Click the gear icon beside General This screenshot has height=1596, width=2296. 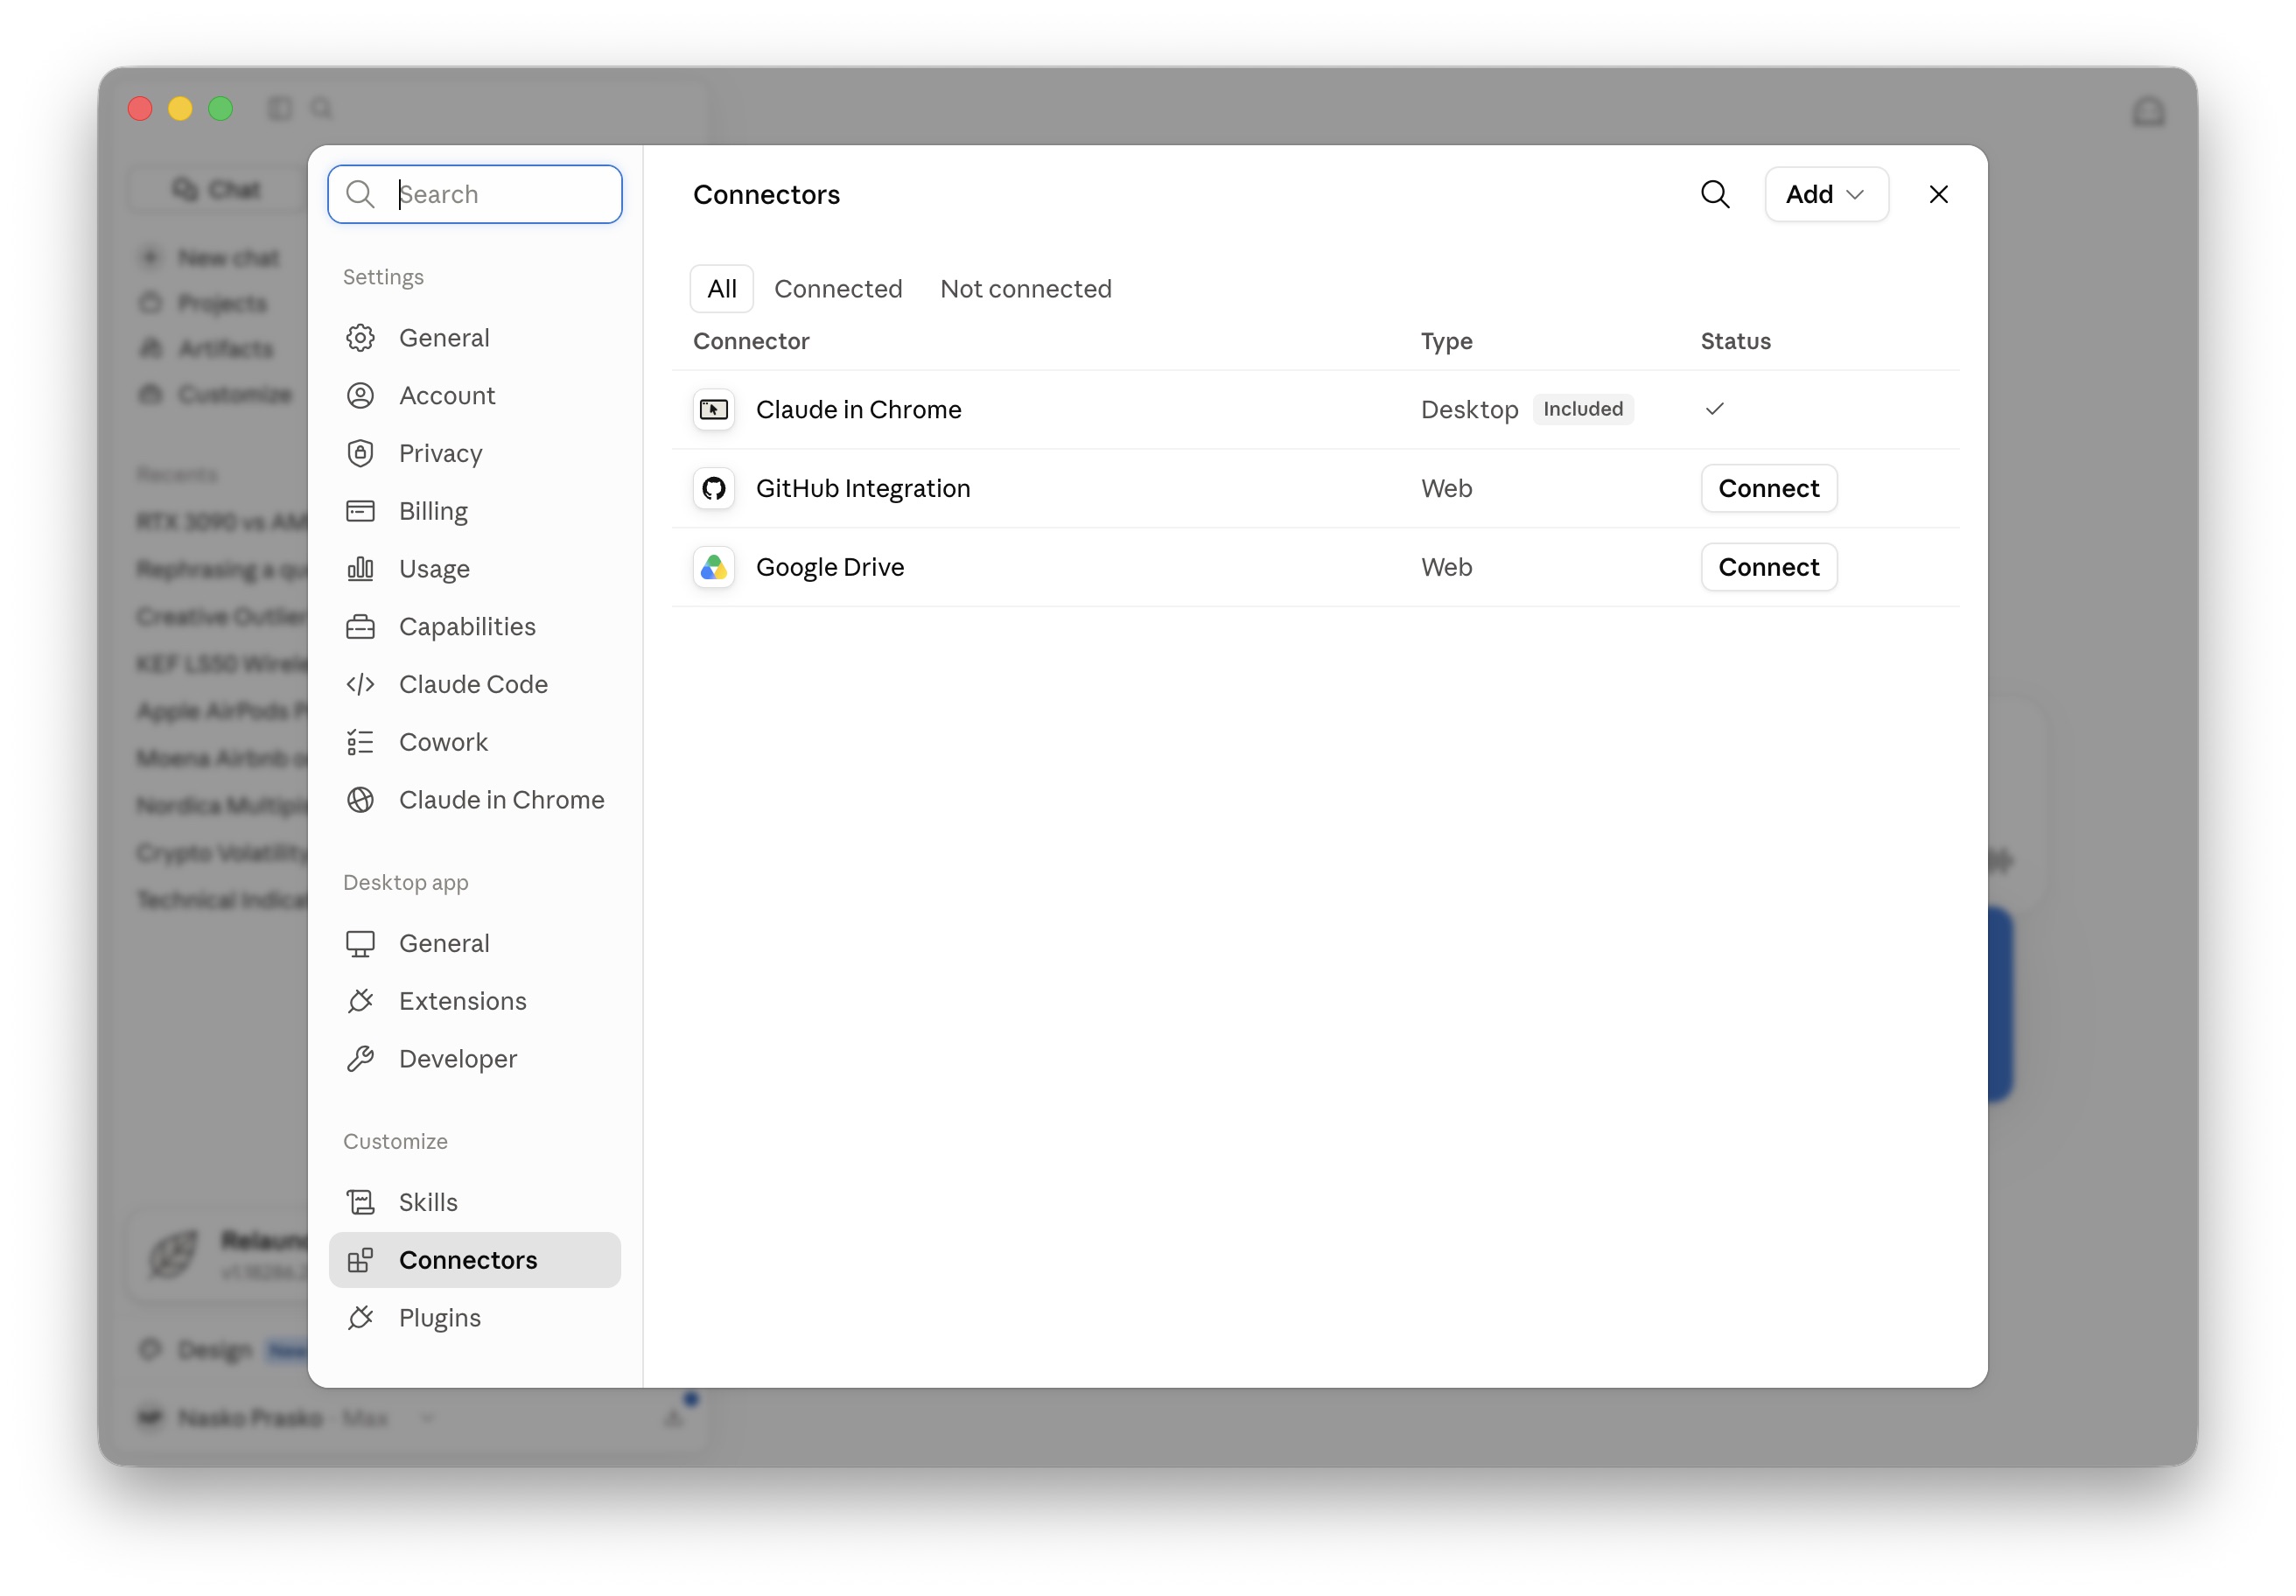(x=361, y=338)
